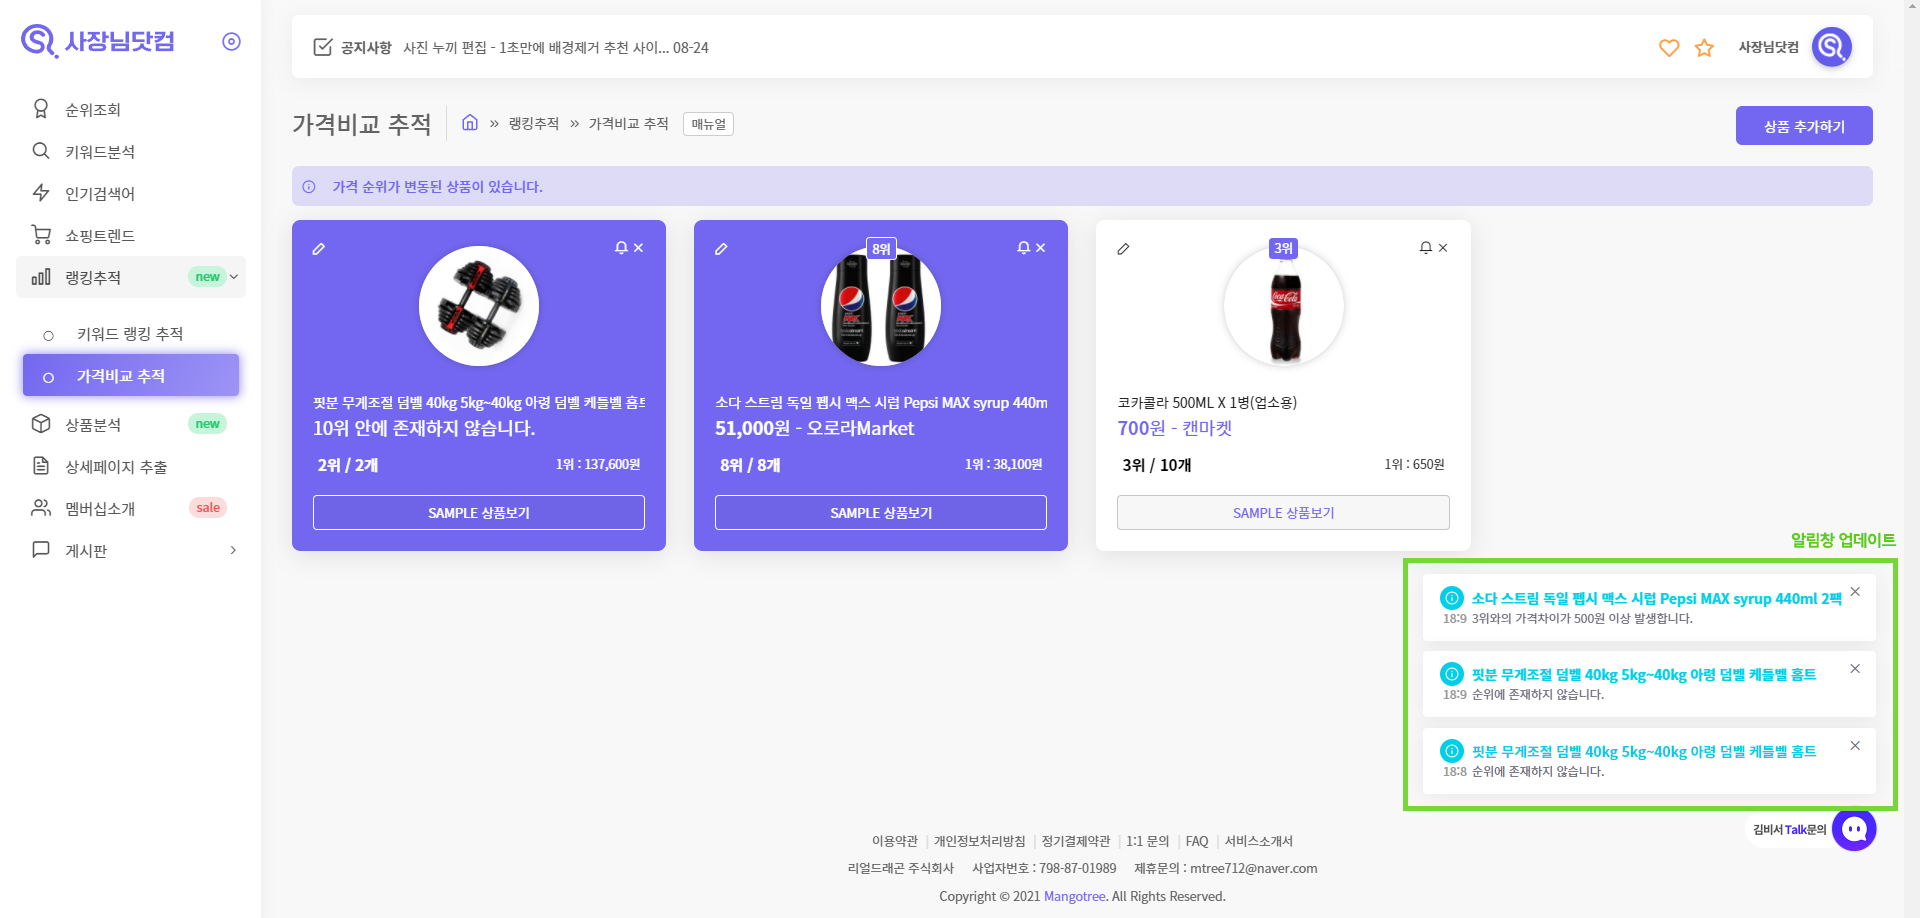Image resolution: width=1920 pixels, height=918 pixels.
Task: Open 소다 스트림 Pepsi MAX notification title
Action: [1656, 598]
